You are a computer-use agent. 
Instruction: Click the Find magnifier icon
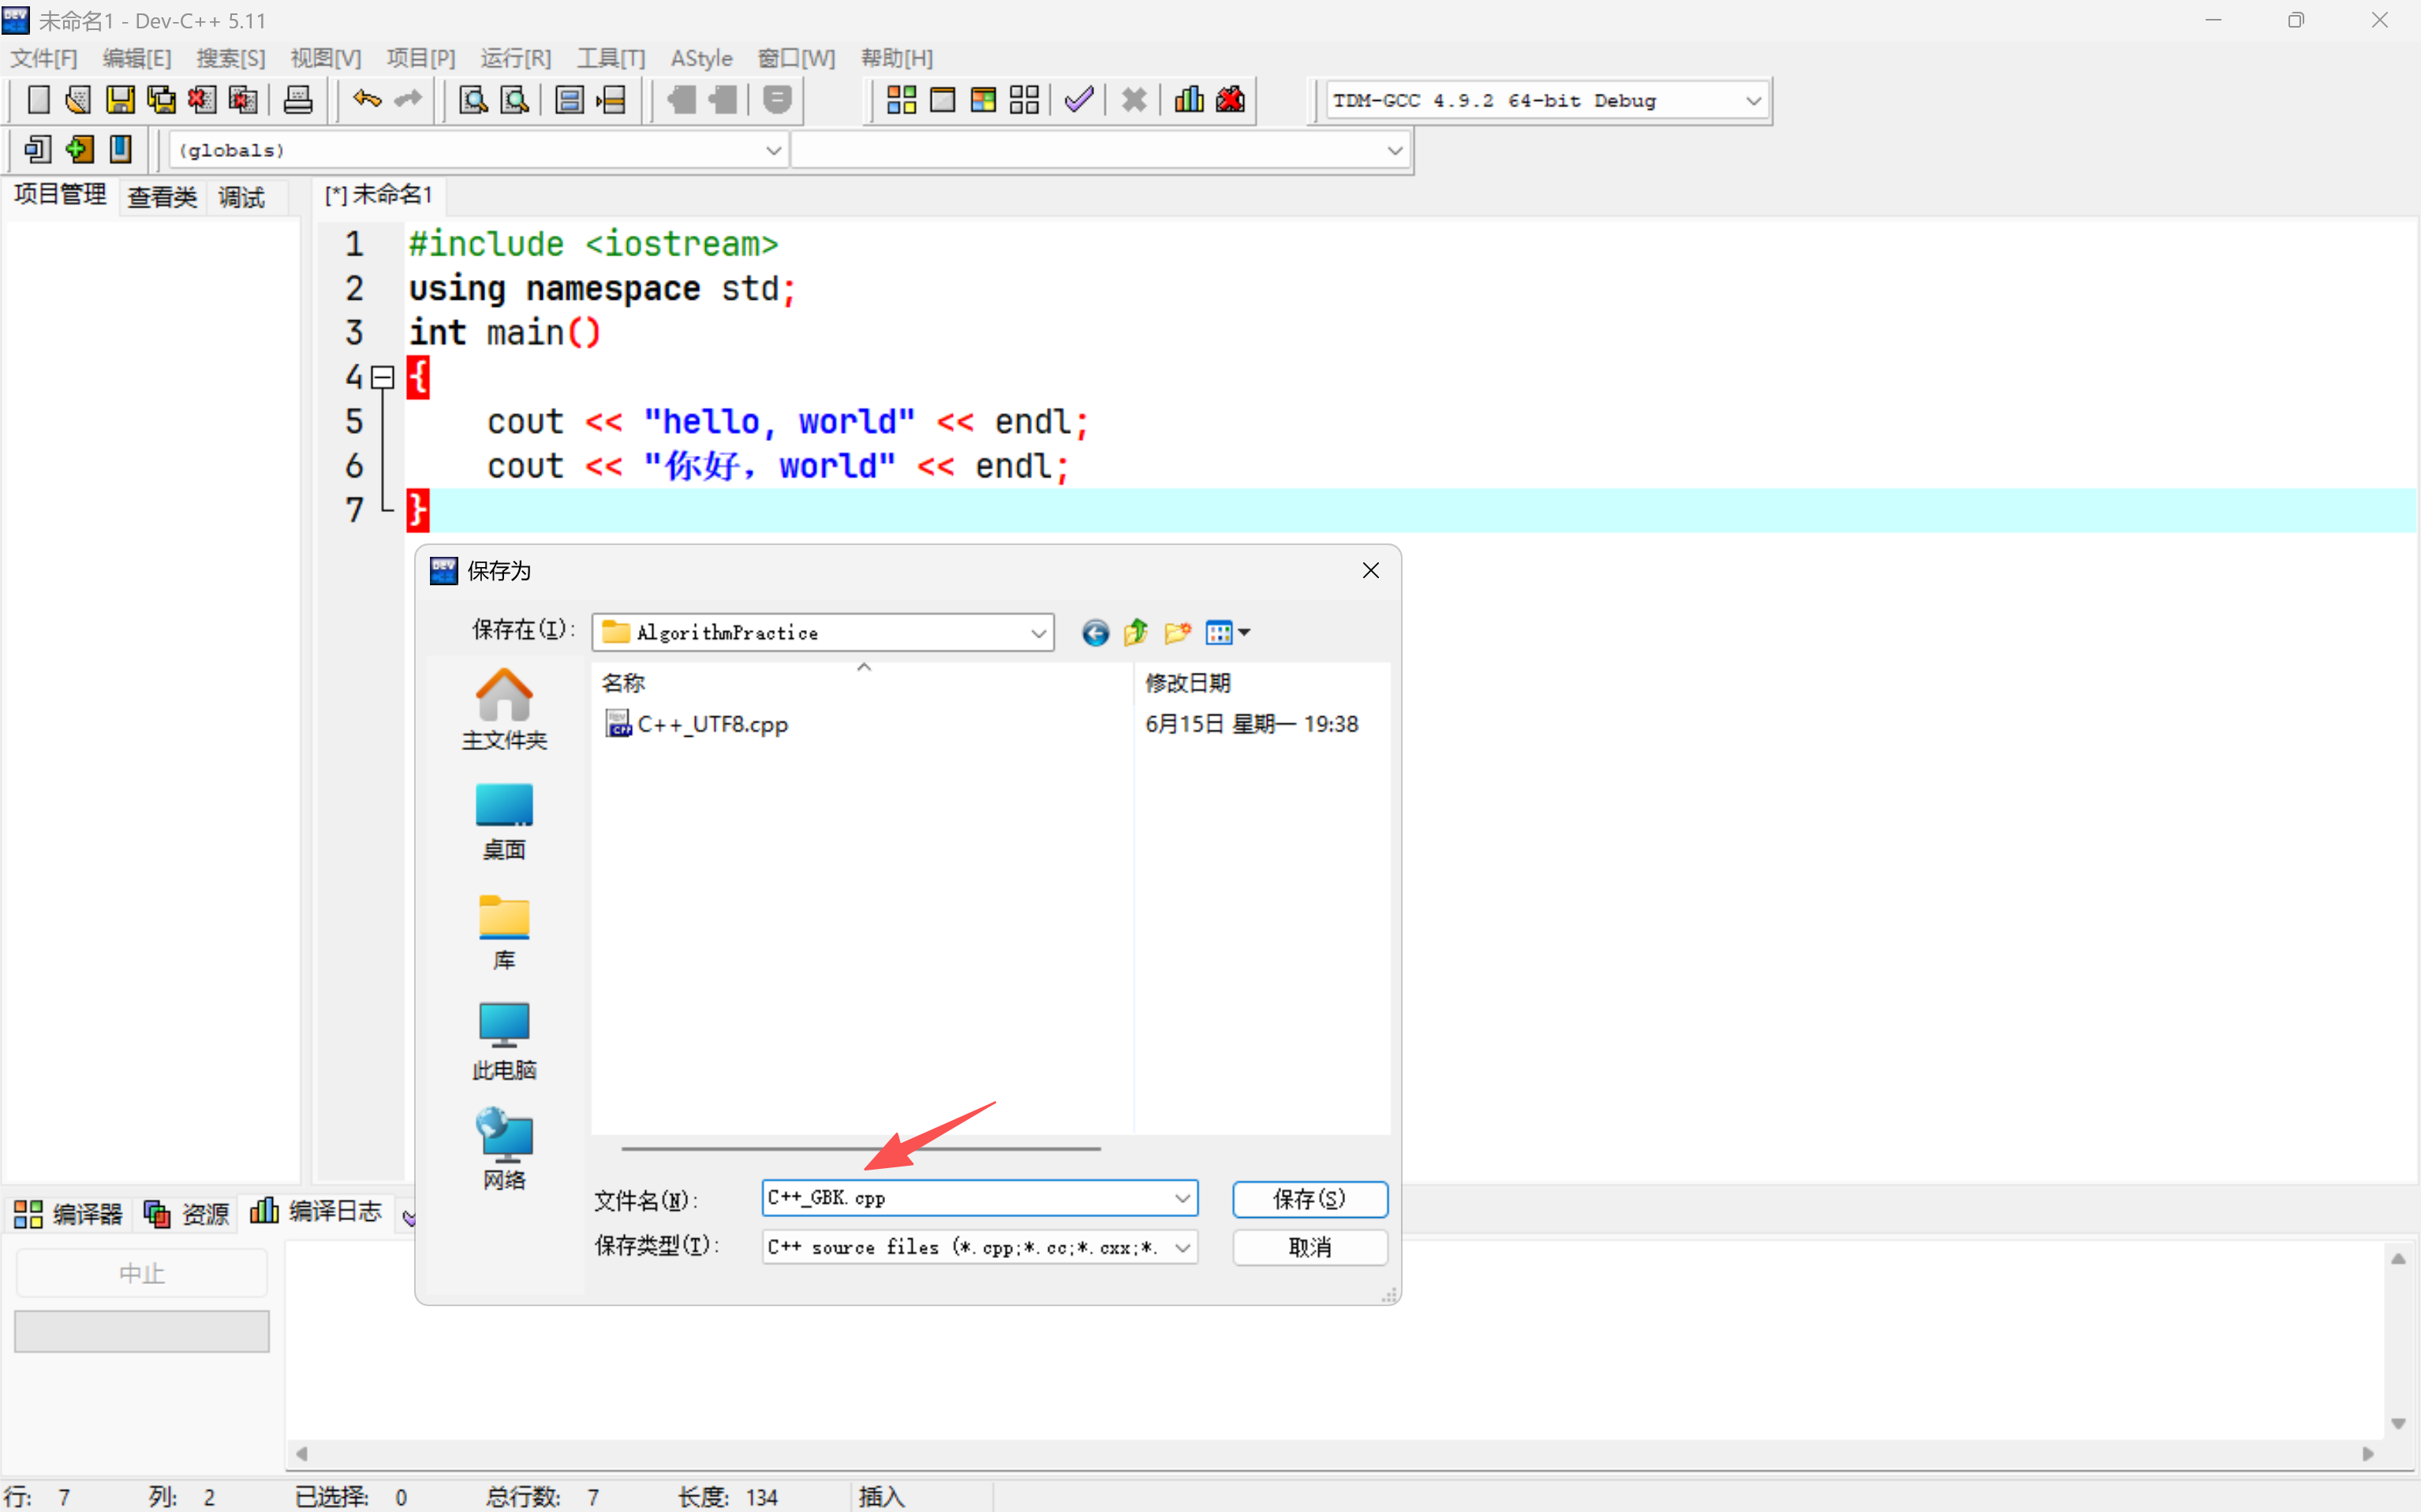pyautogui.click(x=473, y=100)
